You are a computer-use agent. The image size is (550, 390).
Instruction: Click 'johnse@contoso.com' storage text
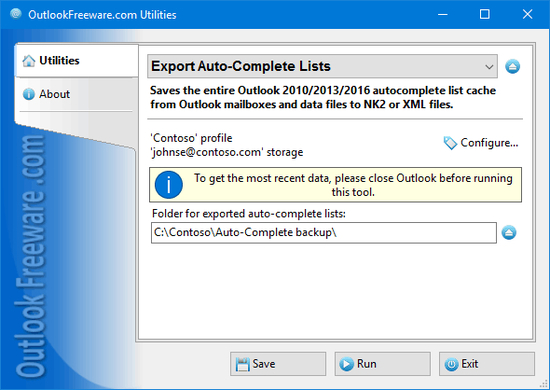tap(227, 152)
